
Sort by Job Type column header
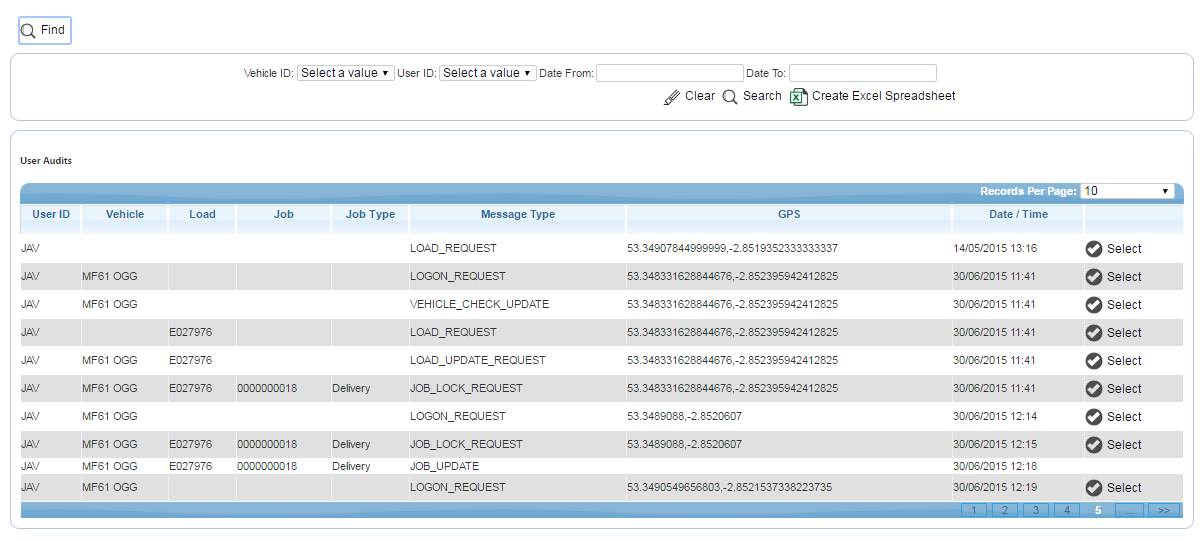(370, 214)
